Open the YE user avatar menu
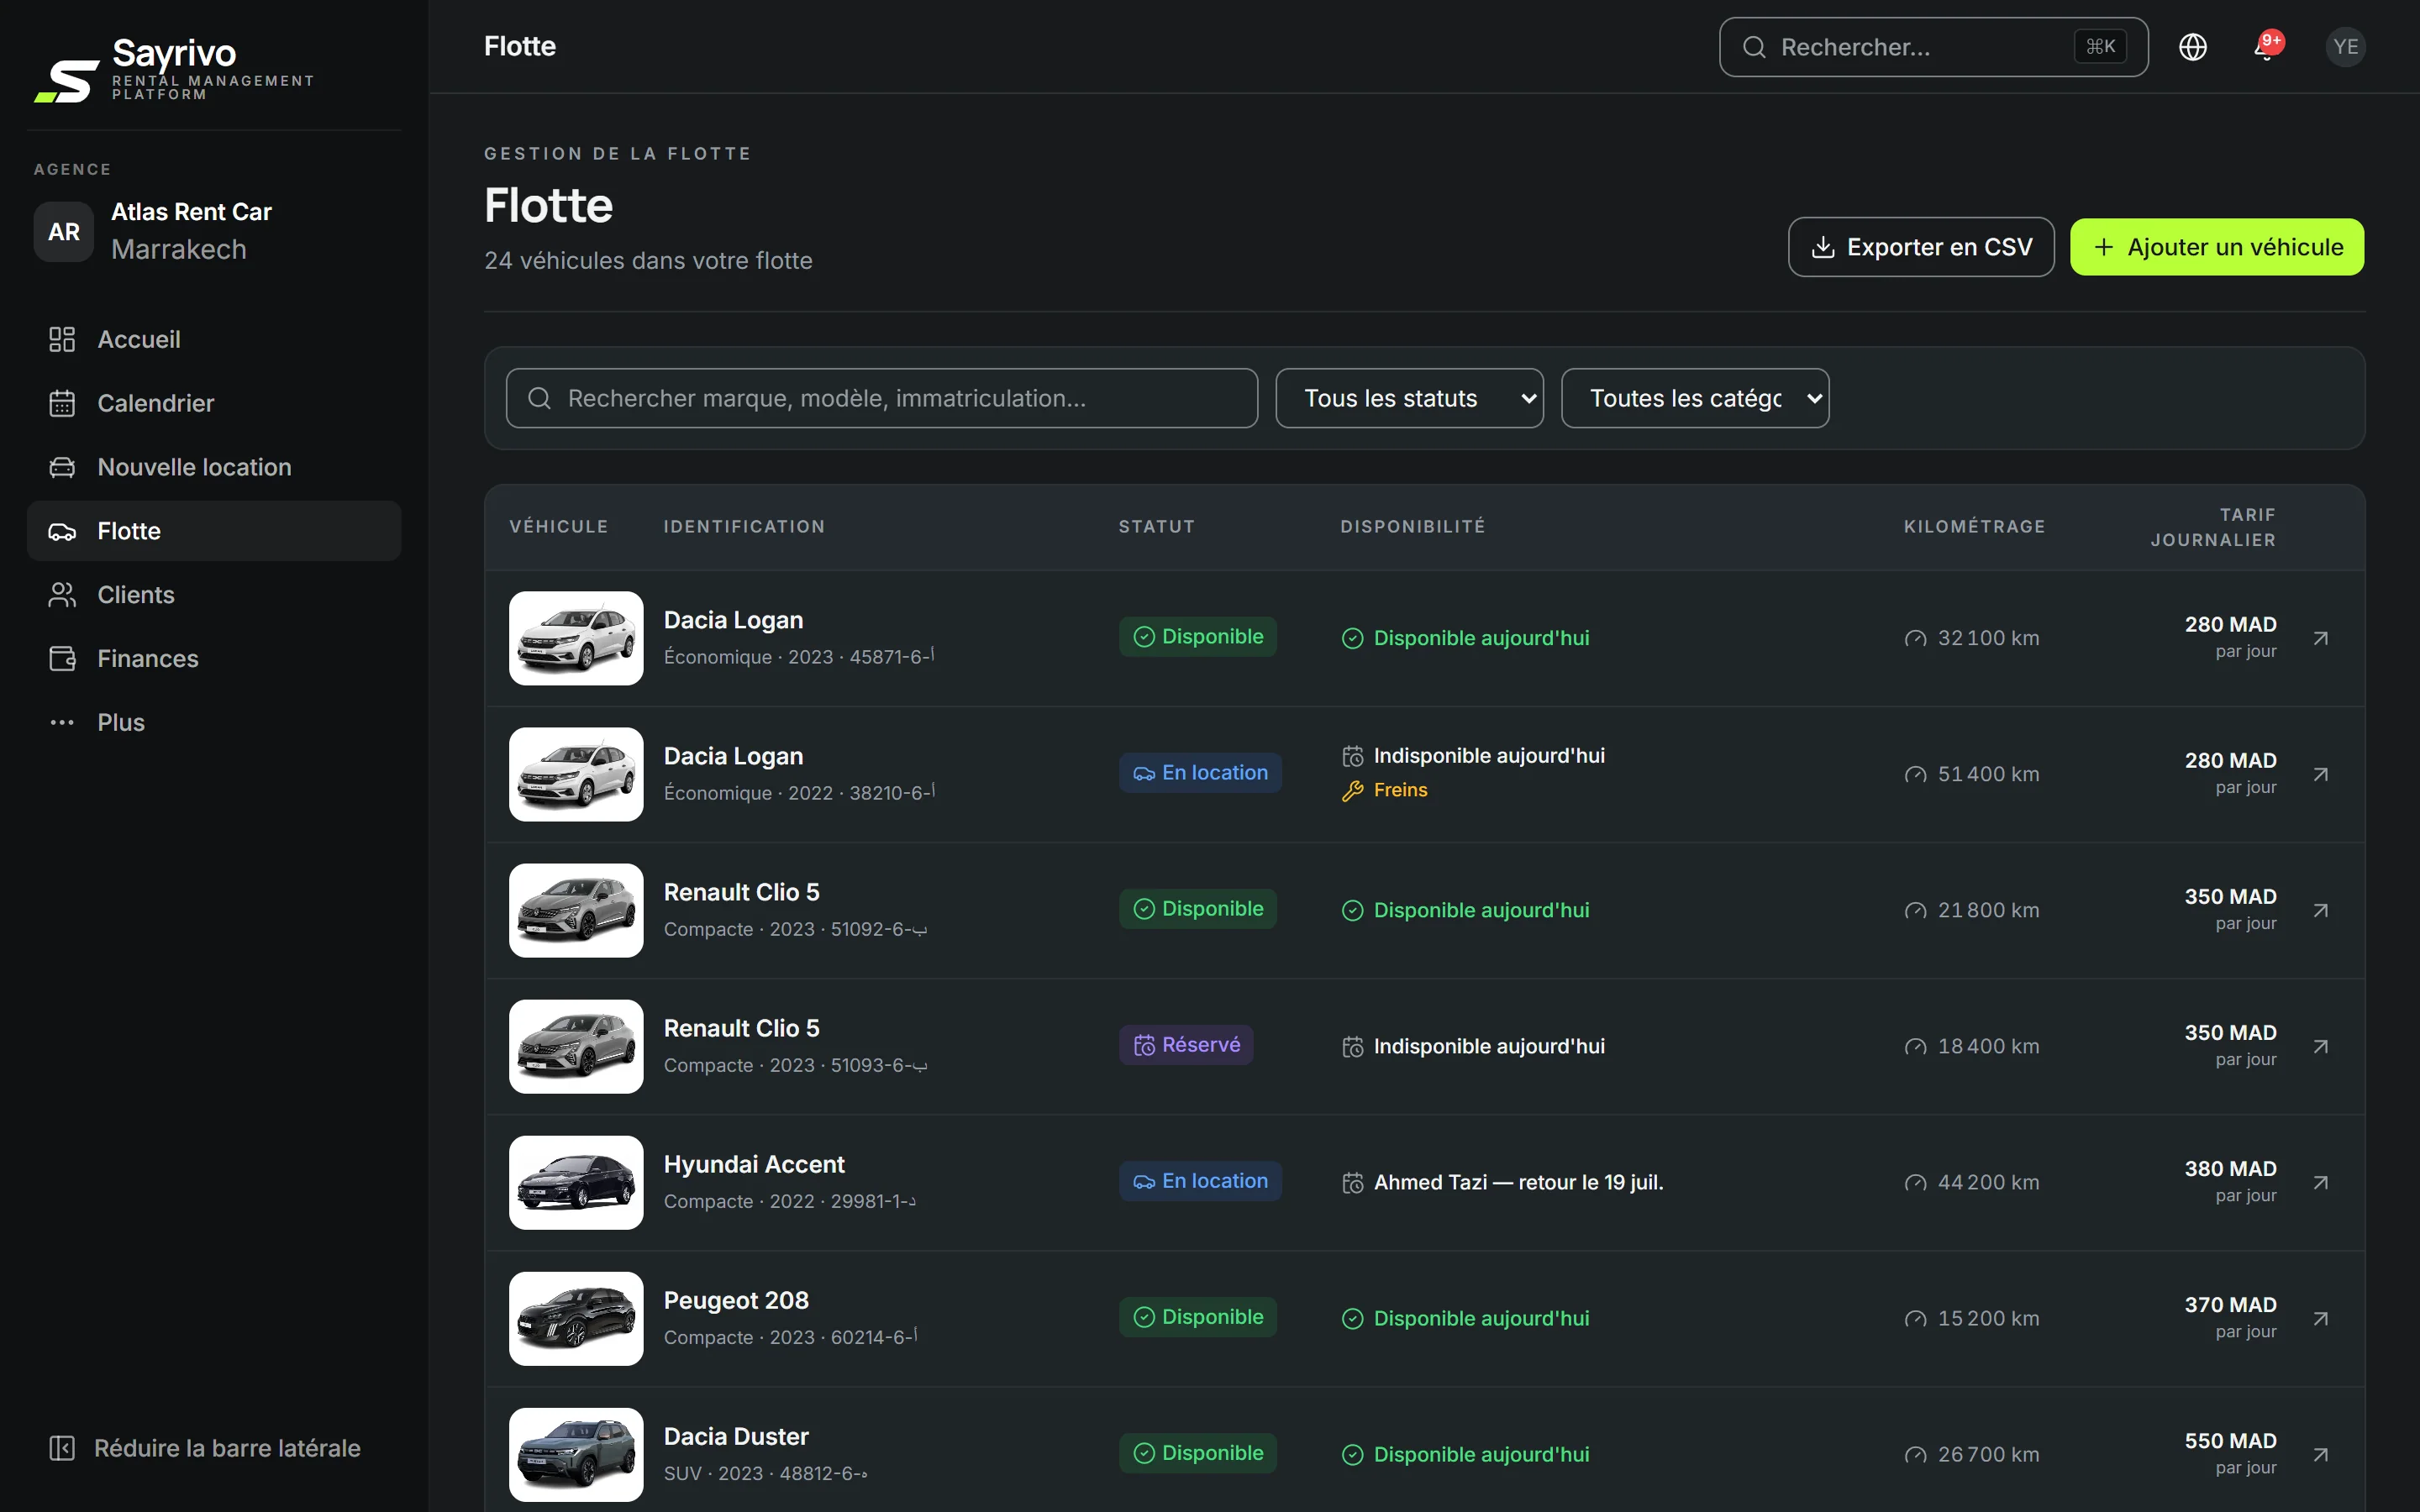The height and width of the screenshot is (1512, 2420). [2345, 47]
